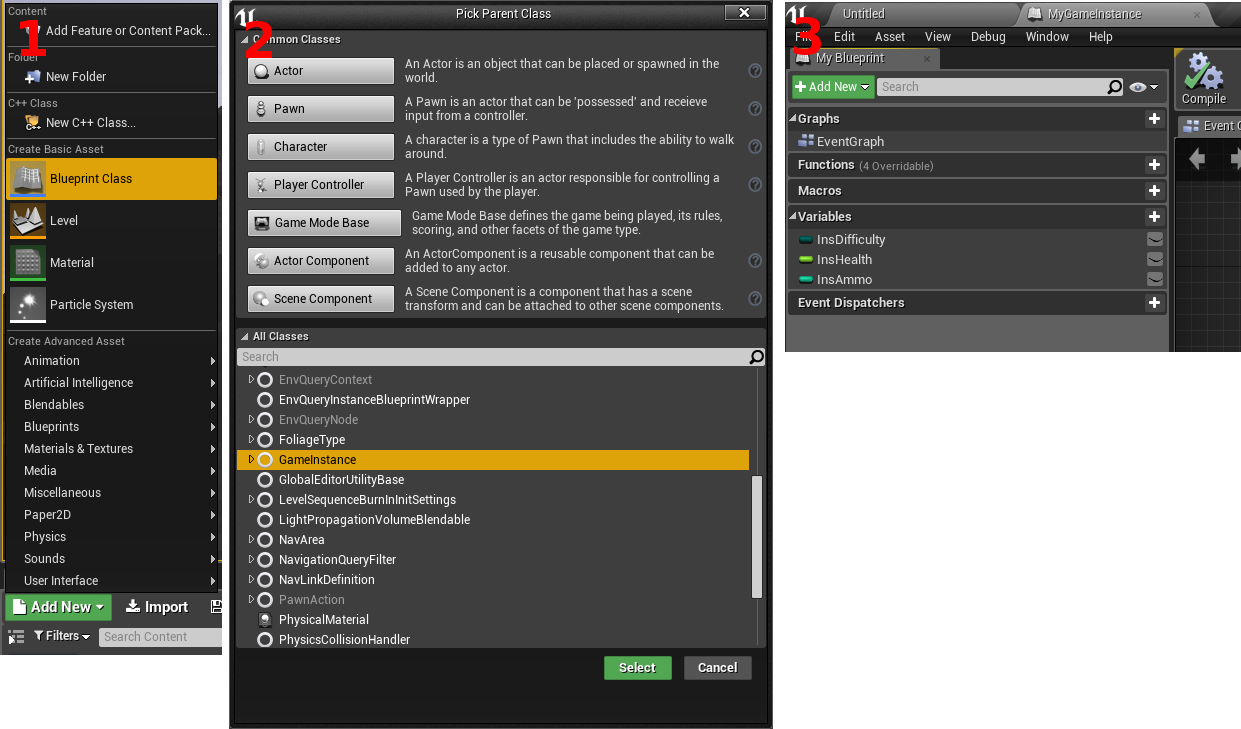
Task: Open Materials & Textures submenu
Action: pyautogui.click(x=112, y=449)
